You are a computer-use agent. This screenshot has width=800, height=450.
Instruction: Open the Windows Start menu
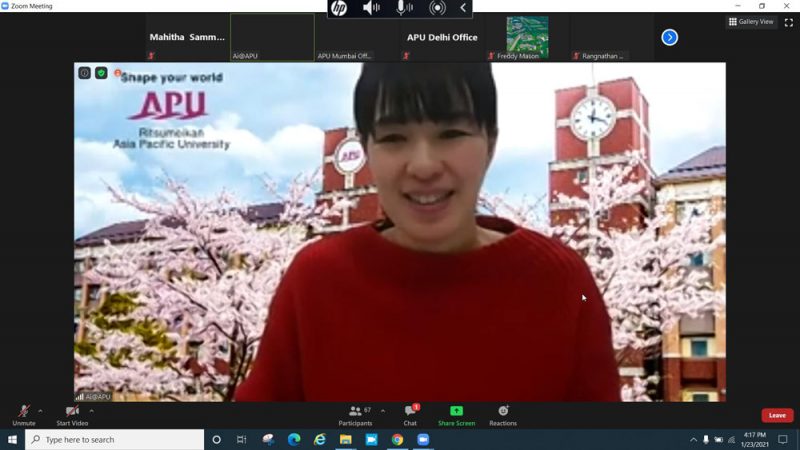coord(12,439)
